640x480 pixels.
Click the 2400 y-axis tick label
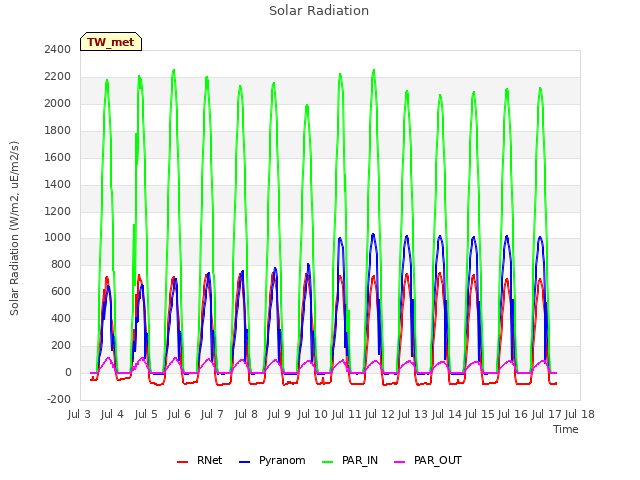pyautogui.click(x=58, y=50)
